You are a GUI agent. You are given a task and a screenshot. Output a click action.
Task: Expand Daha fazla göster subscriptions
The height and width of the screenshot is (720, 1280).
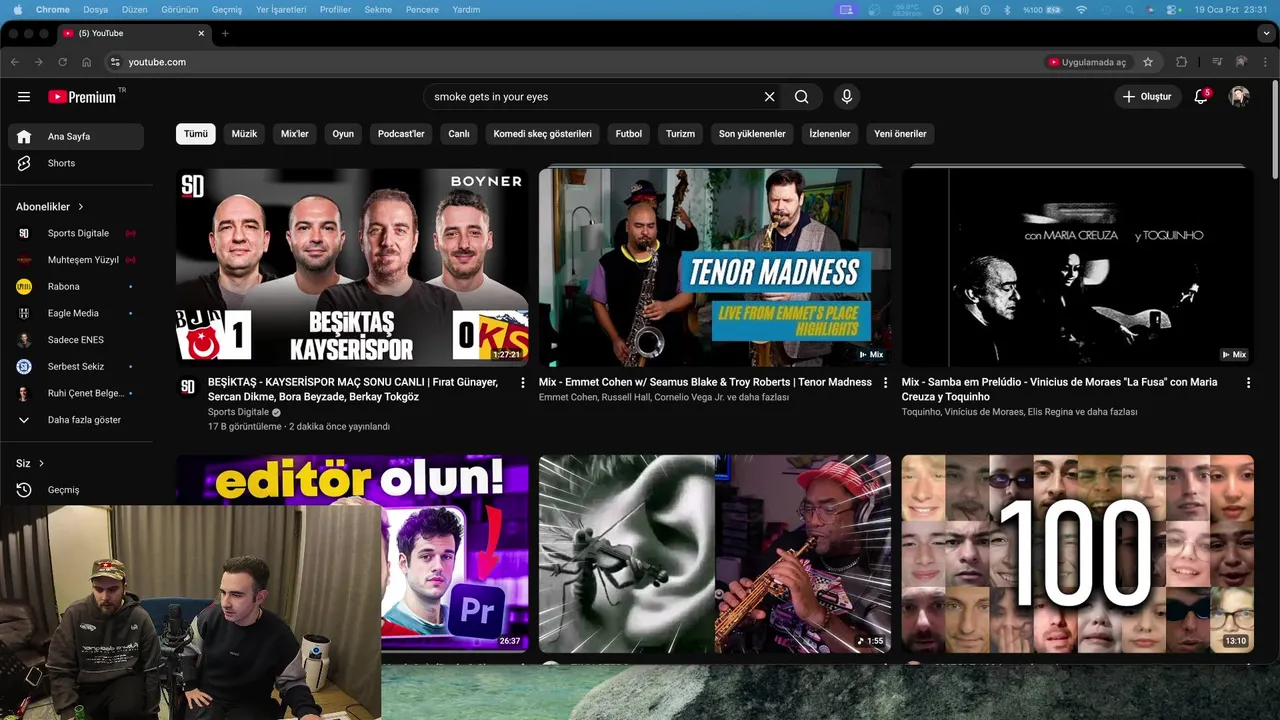point(76,420)
